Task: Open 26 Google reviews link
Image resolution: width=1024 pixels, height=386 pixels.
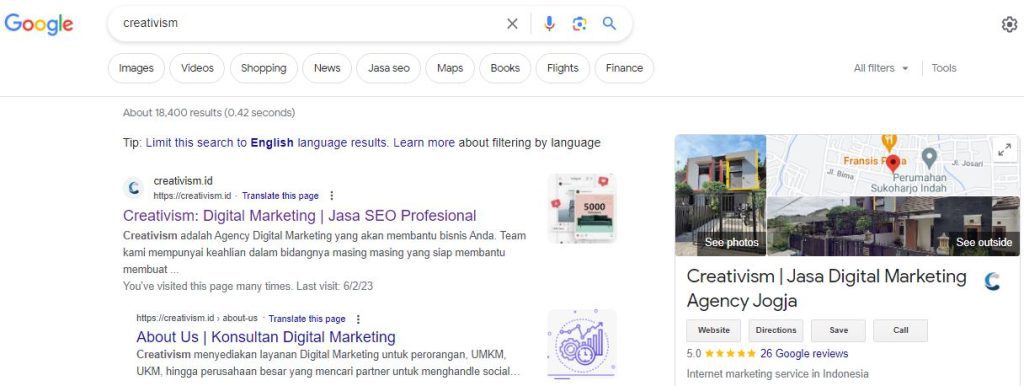Action: (804, 354)
